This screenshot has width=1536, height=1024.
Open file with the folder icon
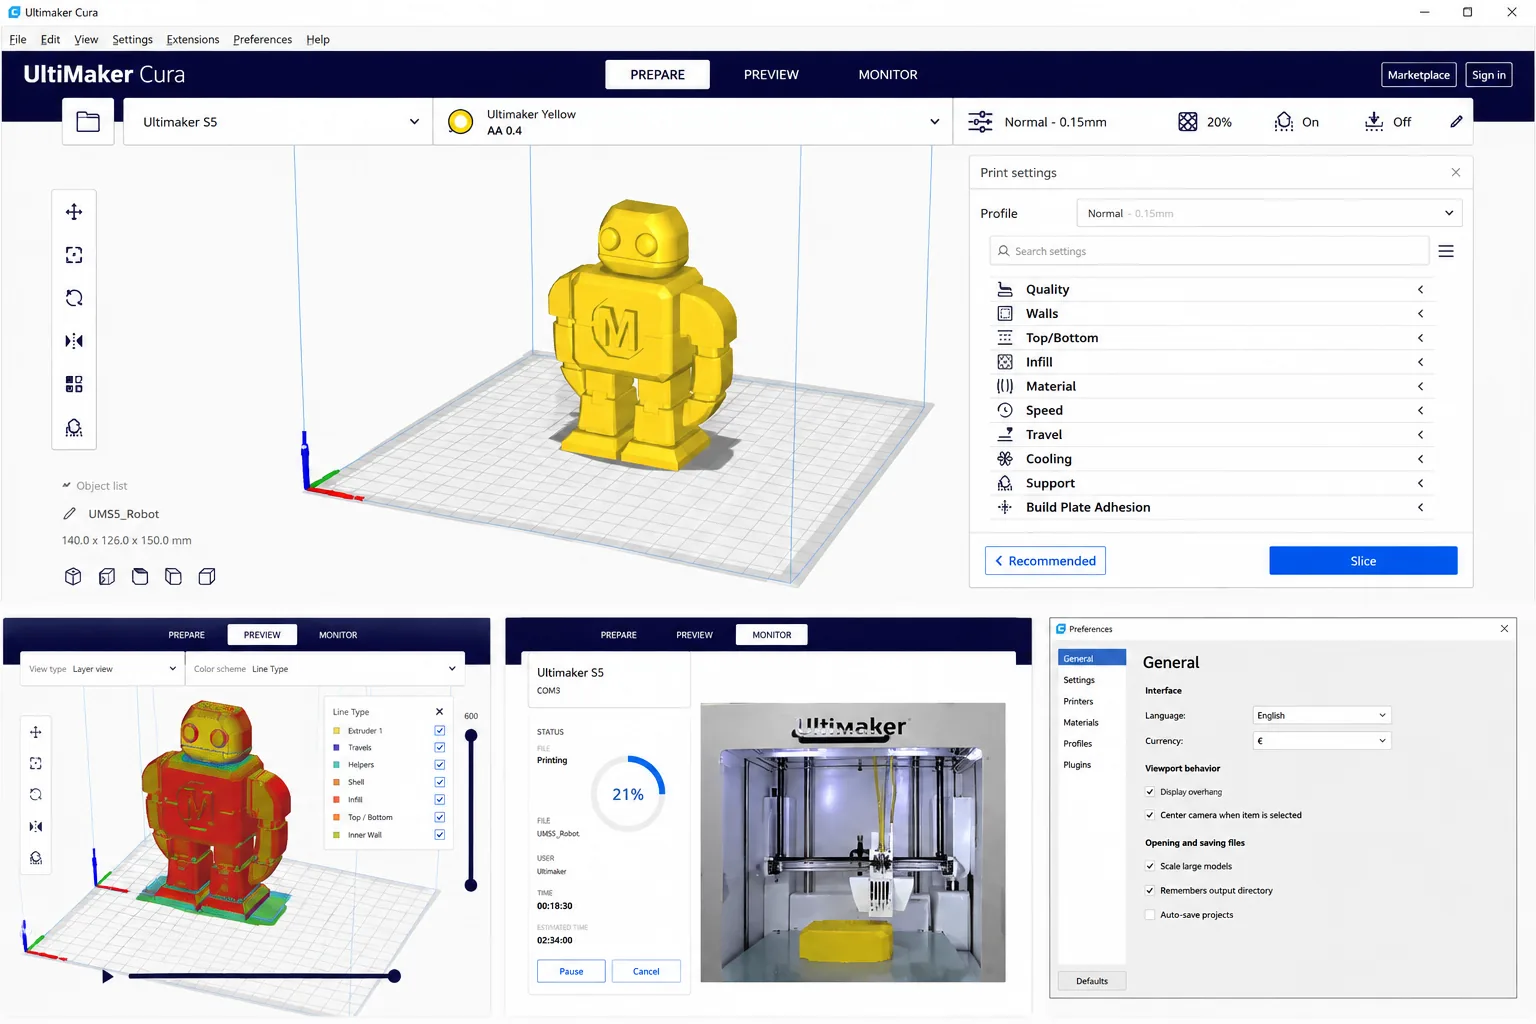point(88,122)
